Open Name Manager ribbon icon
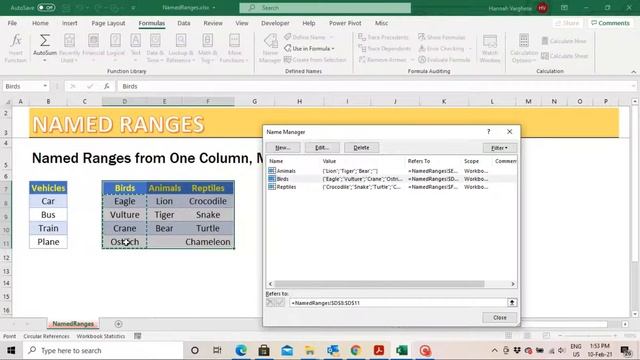The image size is (640, 360). click(270, 41)
